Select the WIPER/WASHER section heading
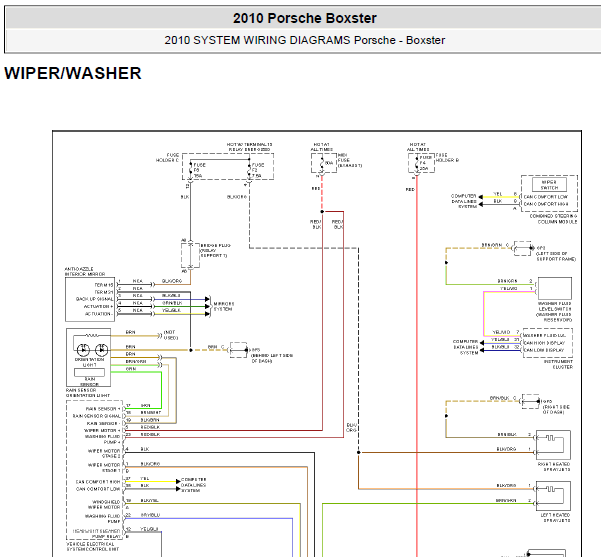Viewport: 601px width, 557px height. (x=73, y=73)
